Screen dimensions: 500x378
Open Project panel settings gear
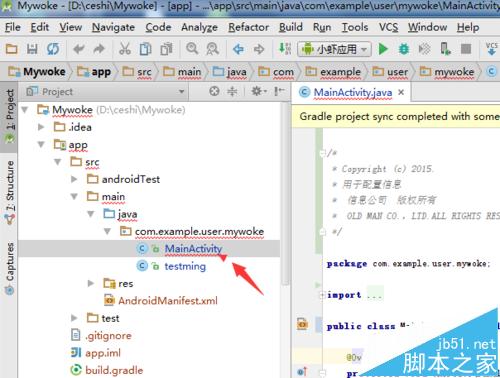coord(258,91)
